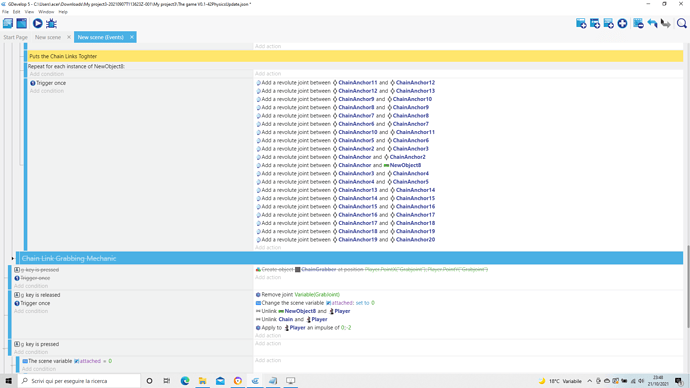Select joint action ChainAnchor5 and ChainAnchor6

pos(342,140)
